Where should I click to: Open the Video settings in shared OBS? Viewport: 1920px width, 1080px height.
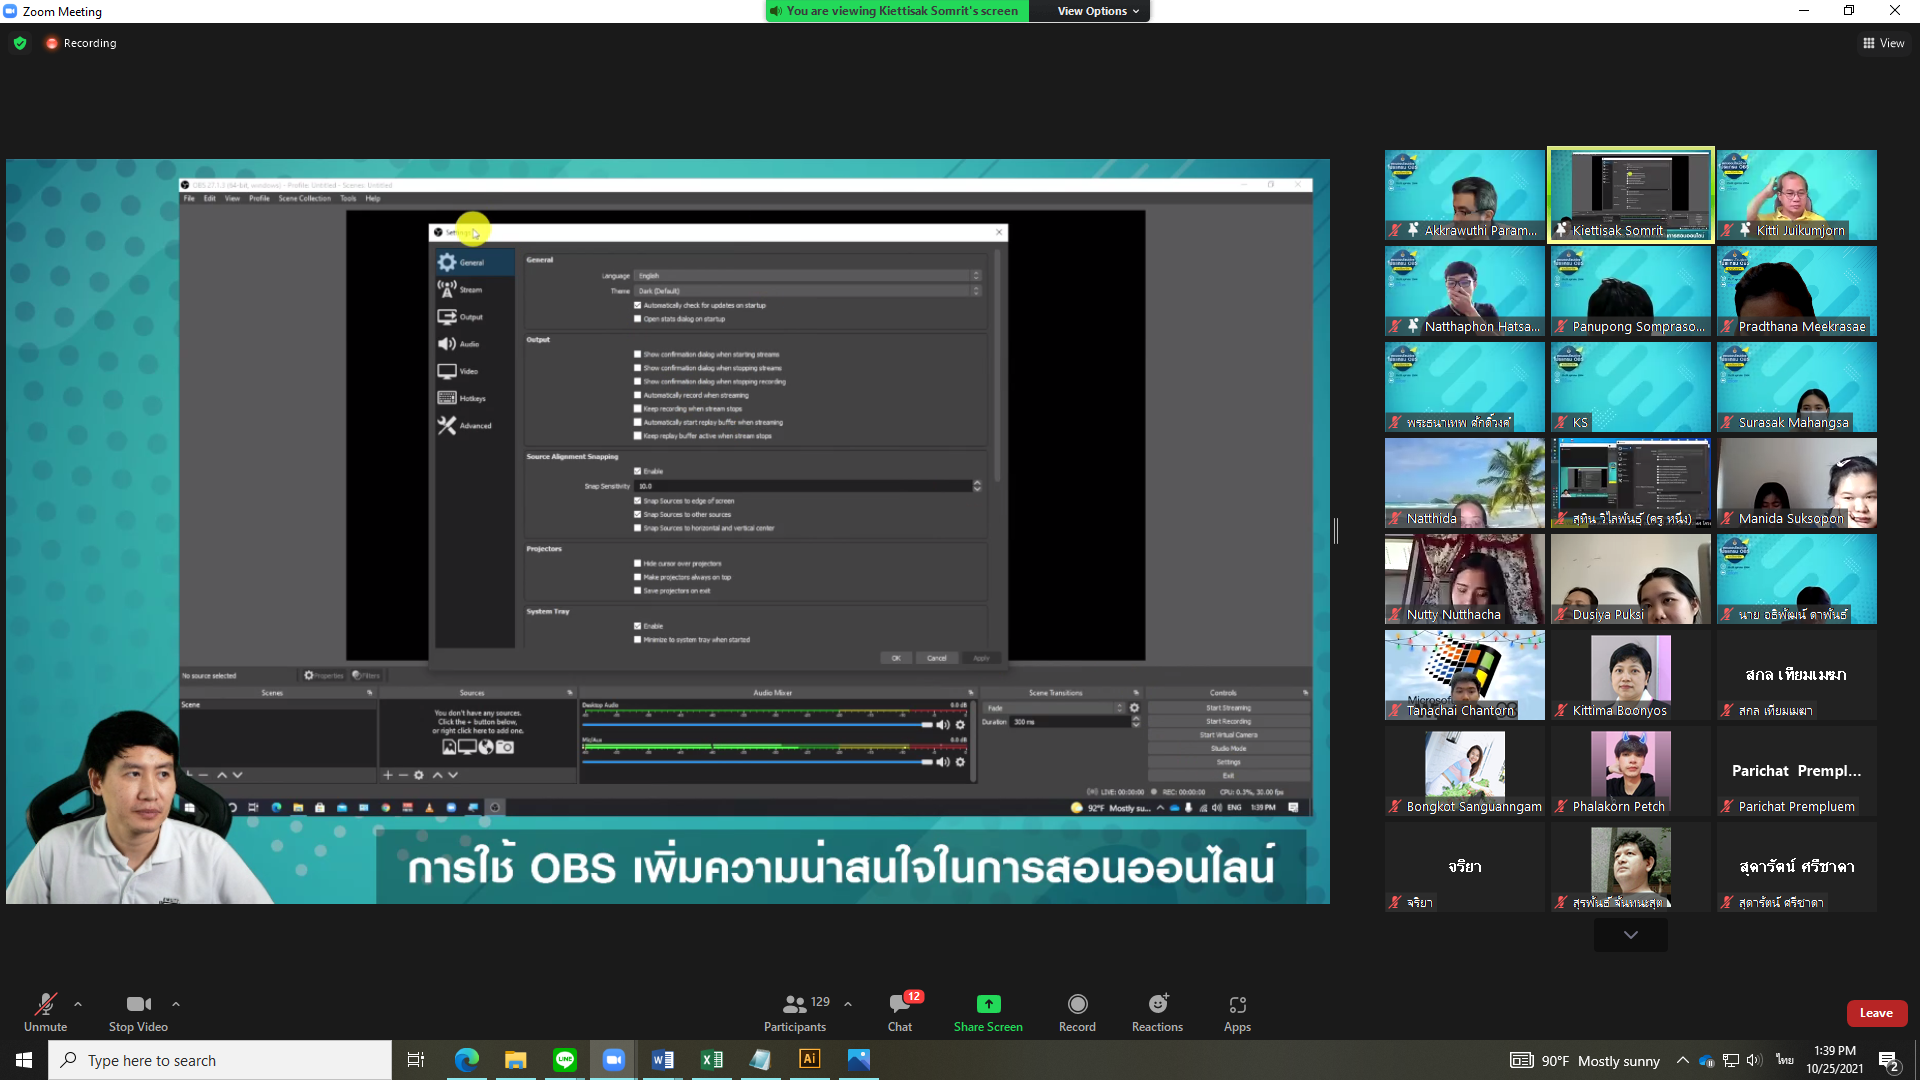[474, 371]
